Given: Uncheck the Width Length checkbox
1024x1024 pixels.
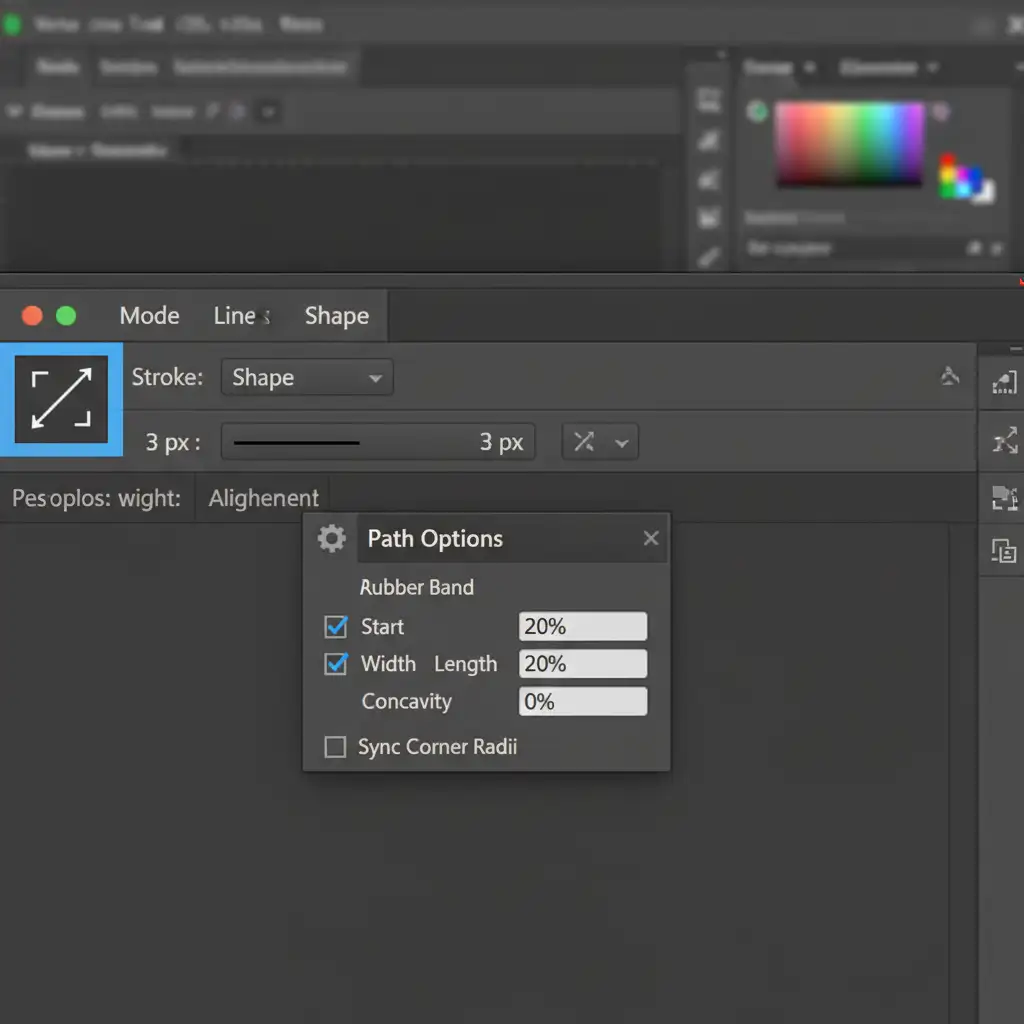Looking at the screenshot, I should point(336,664).
